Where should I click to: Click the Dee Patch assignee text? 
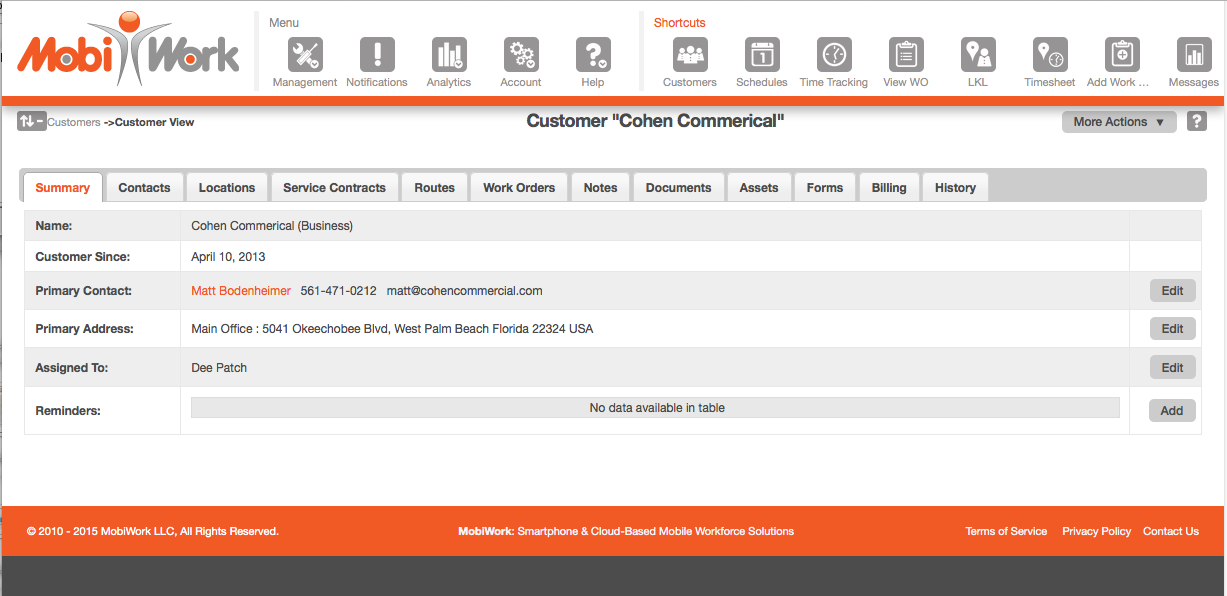point(219,368)
